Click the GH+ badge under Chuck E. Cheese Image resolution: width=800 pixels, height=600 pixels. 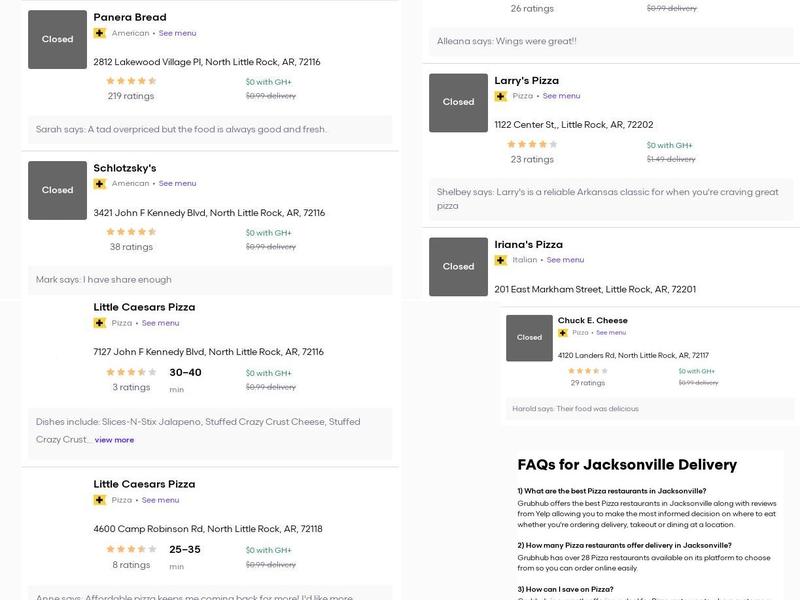[563, 333]
